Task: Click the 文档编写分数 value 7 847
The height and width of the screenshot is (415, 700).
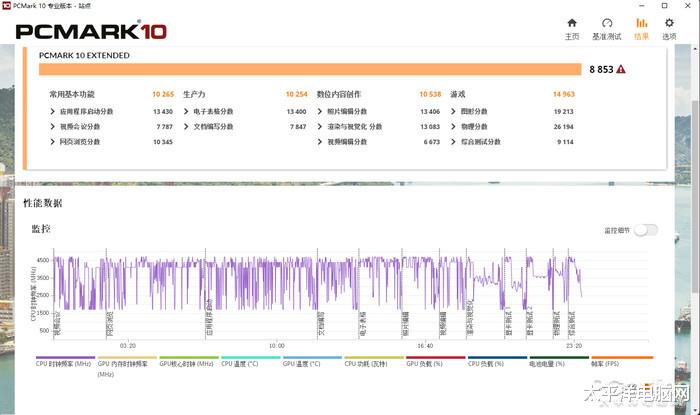Action: [x=298, y=127]
